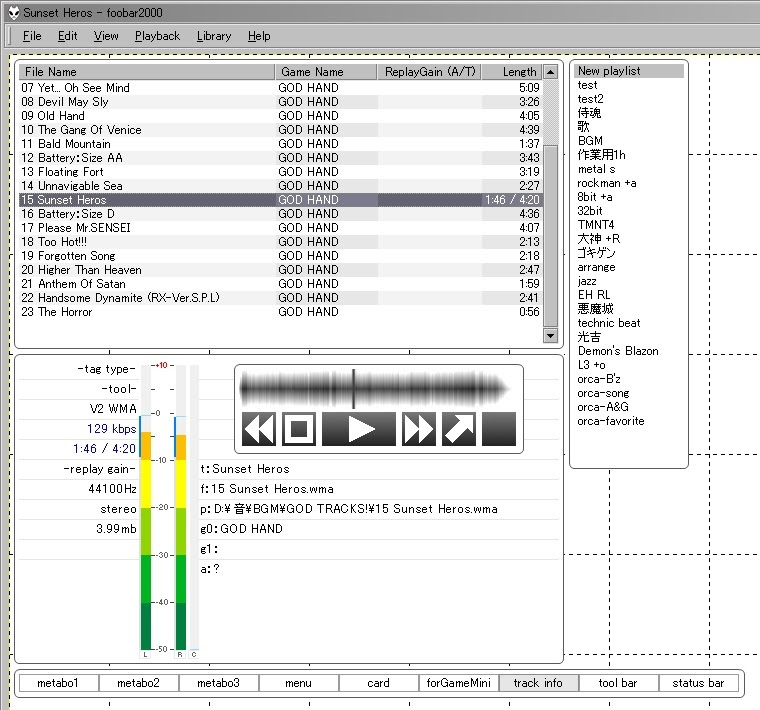Viewport: 760px width, 710px height.
Task: Switch to the tool bar tab
Action: (618, 683)
